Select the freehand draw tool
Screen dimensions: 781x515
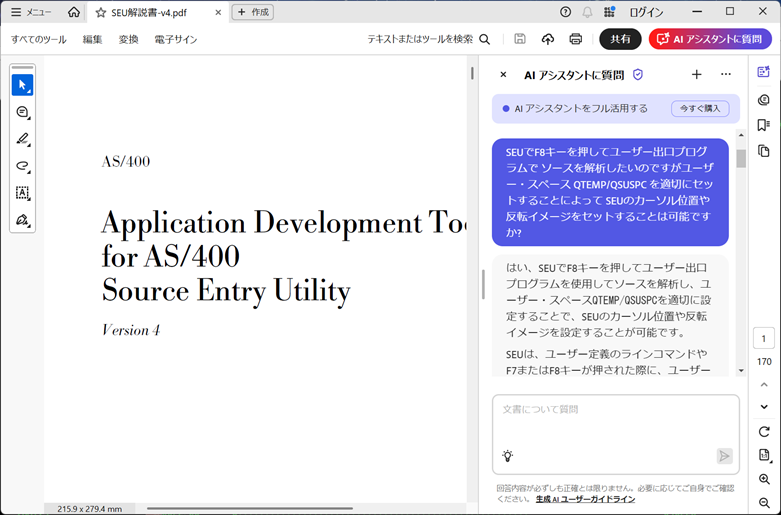click(22, 166)
